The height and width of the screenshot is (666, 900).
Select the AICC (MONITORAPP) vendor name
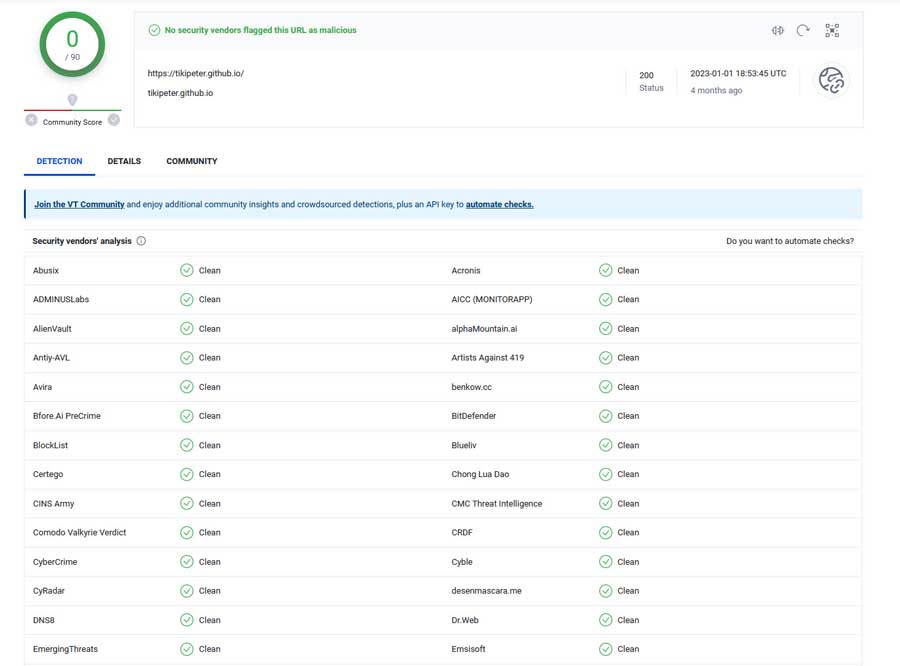[492, 300]
